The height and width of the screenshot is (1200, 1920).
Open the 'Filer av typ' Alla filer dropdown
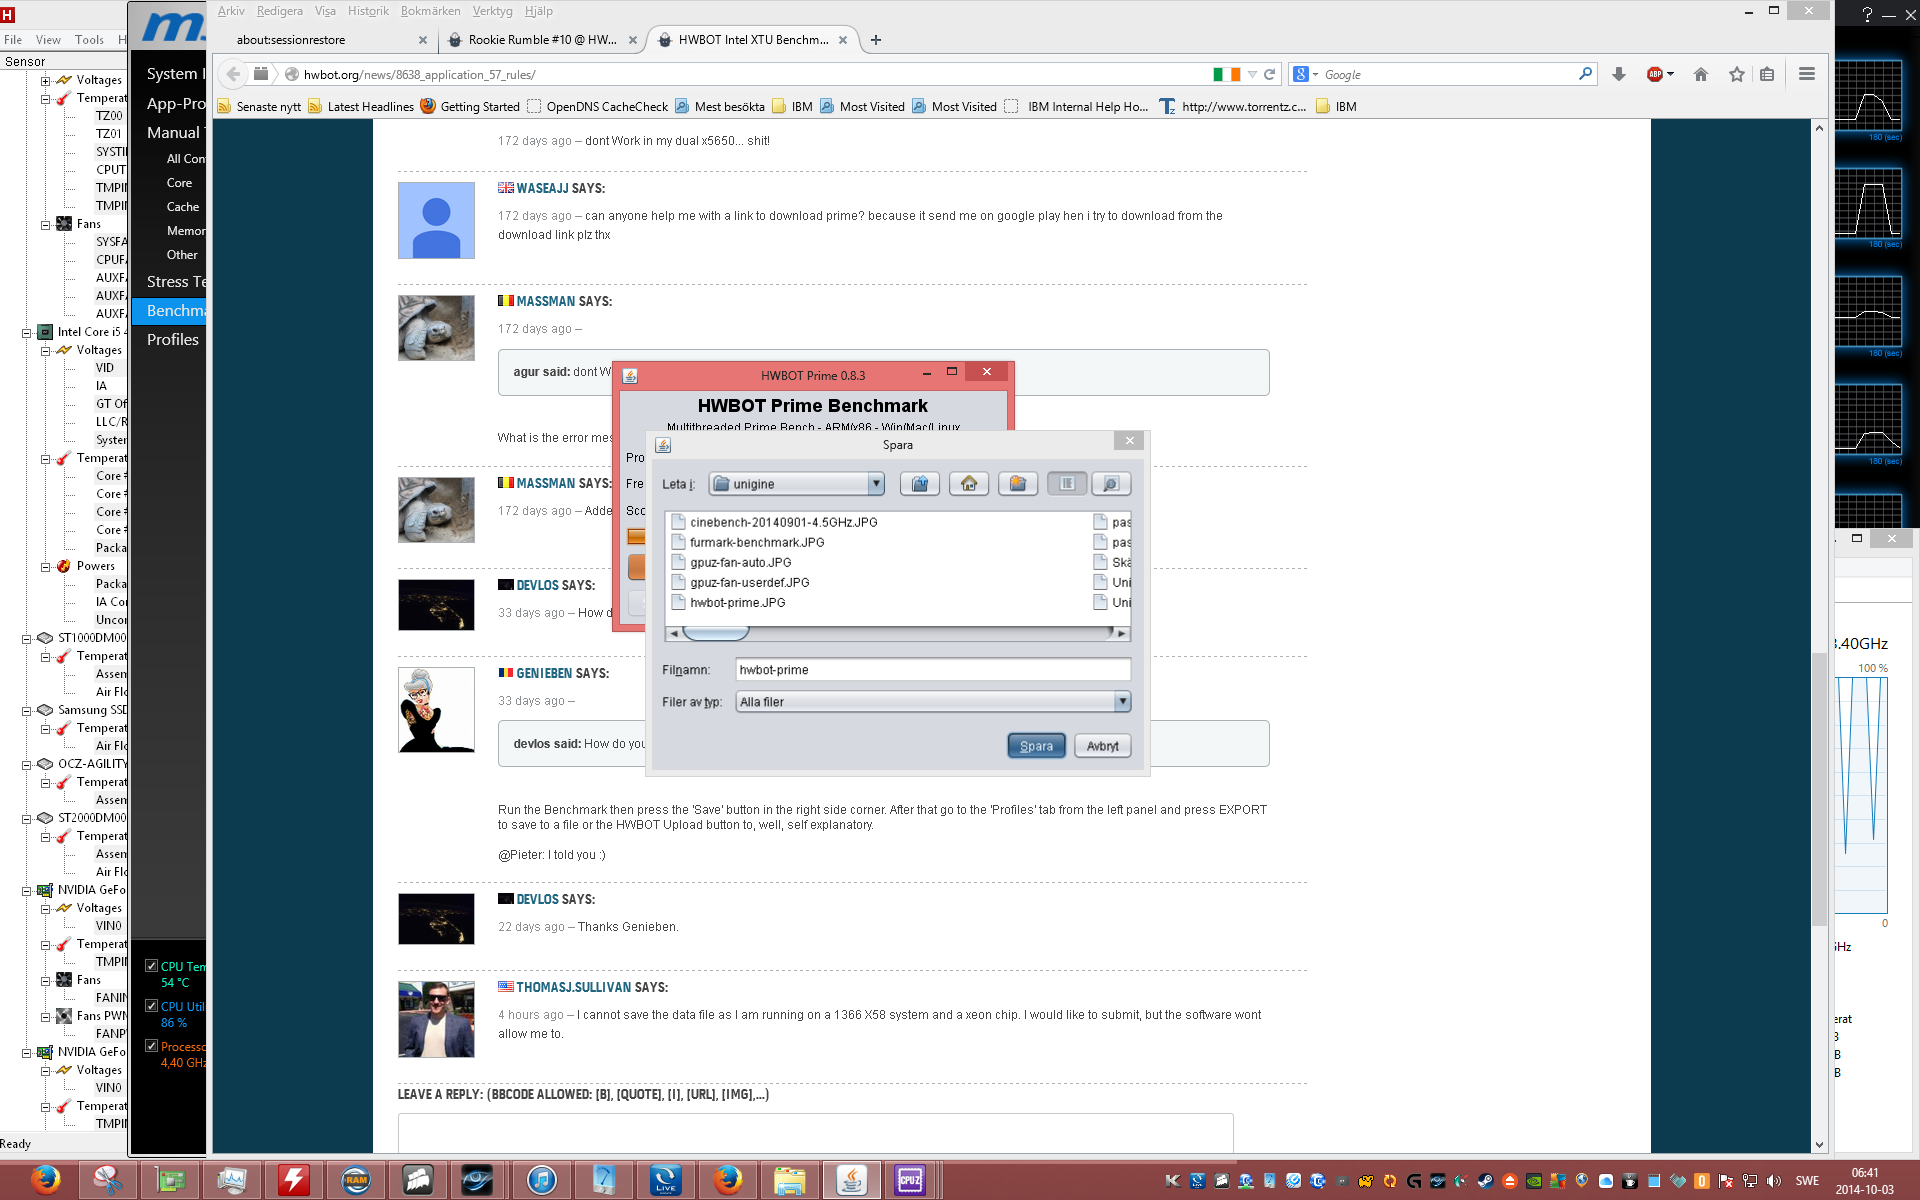tap(1122, 702)
